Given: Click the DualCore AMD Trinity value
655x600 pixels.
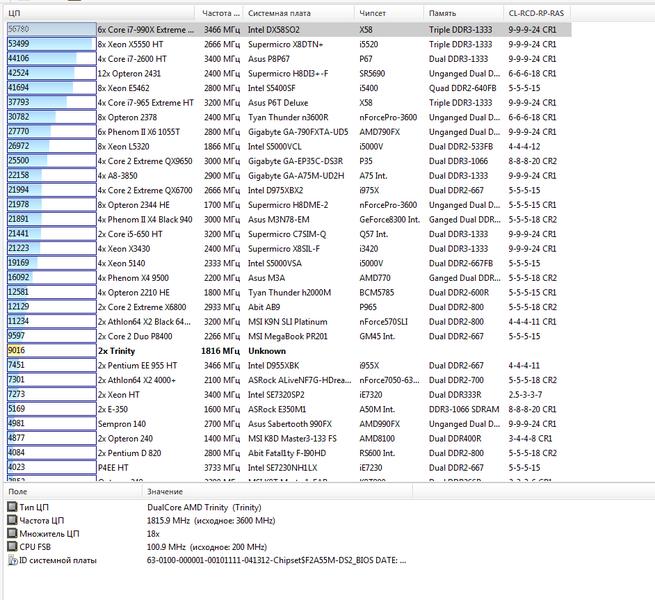Looking at the screenshot, I should (204, 507).
